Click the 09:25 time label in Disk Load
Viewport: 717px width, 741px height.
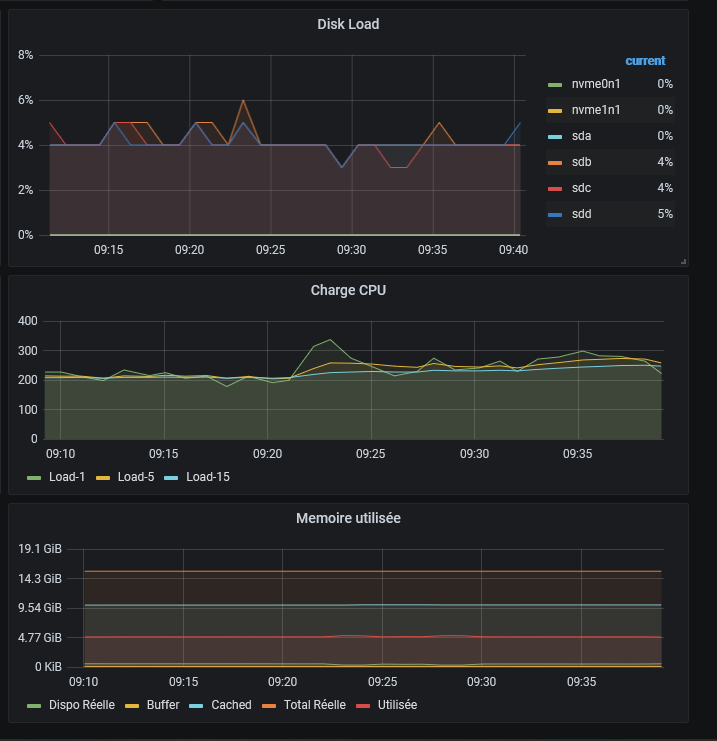(x=270, y=250)
